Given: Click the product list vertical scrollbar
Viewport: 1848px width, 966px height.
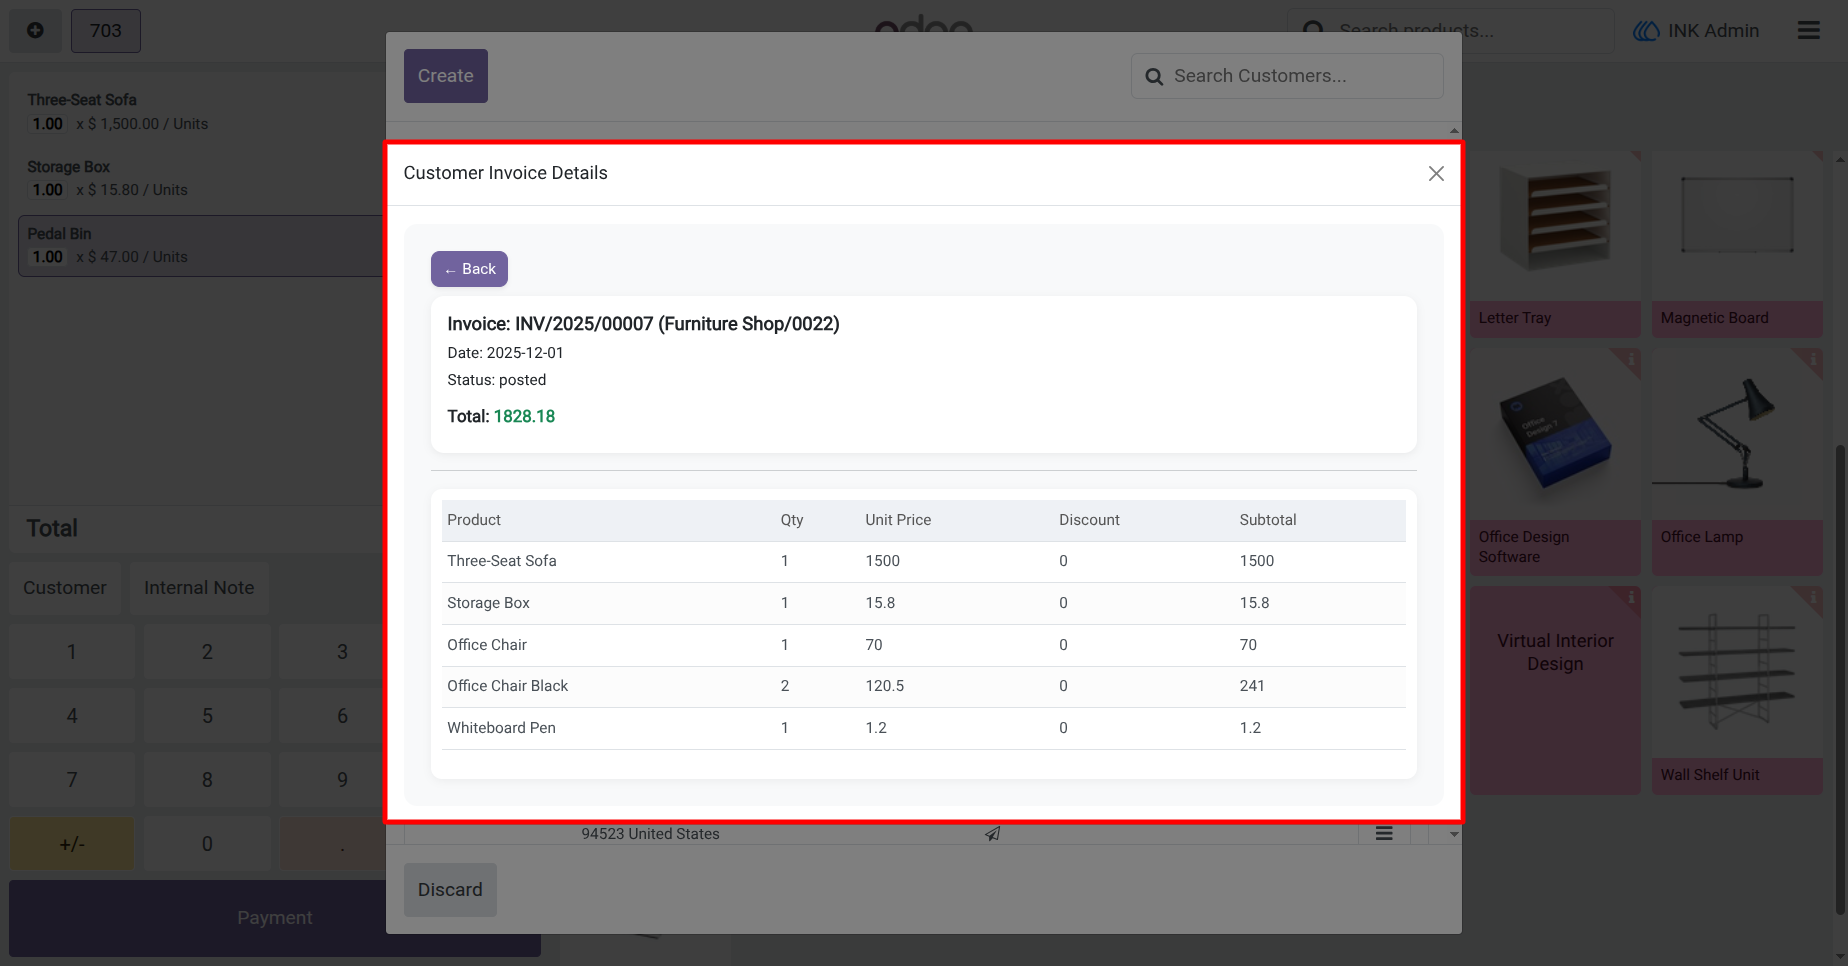Looking at the screenshot, I should click(1841, 680).
